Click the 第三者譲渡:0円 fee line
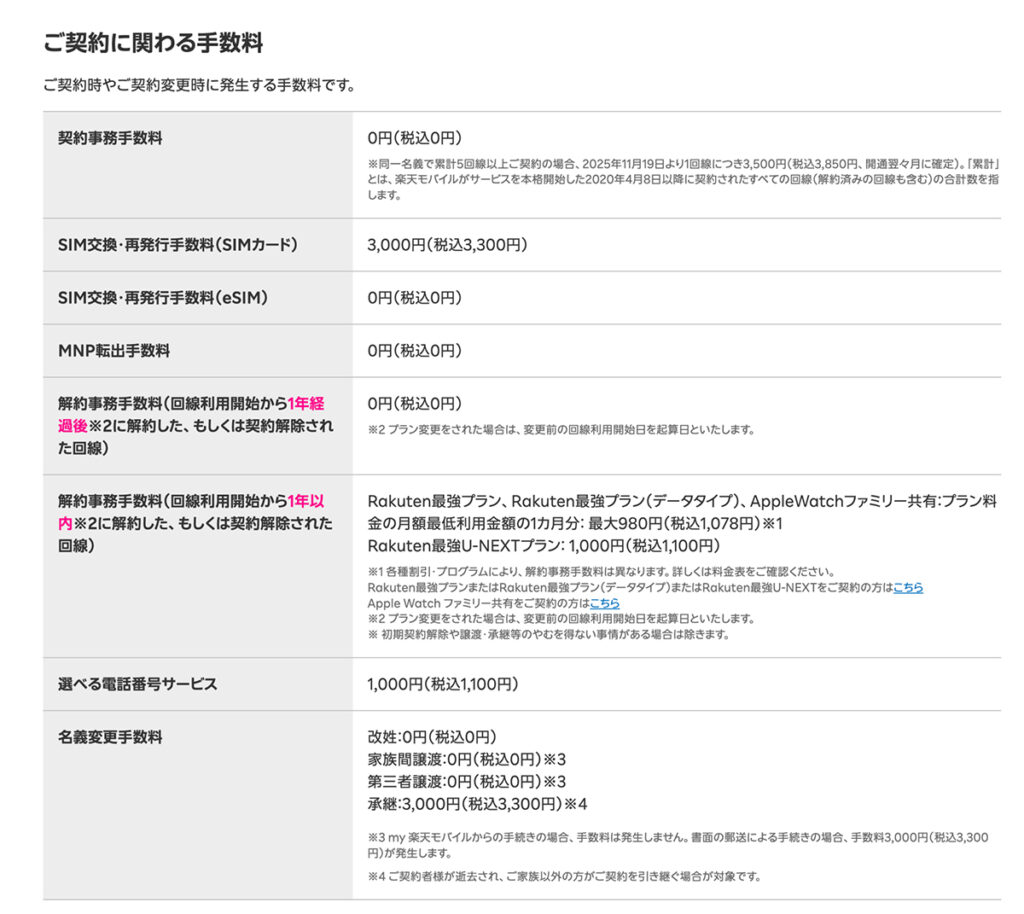1024x914 pixels. (465, 782)
